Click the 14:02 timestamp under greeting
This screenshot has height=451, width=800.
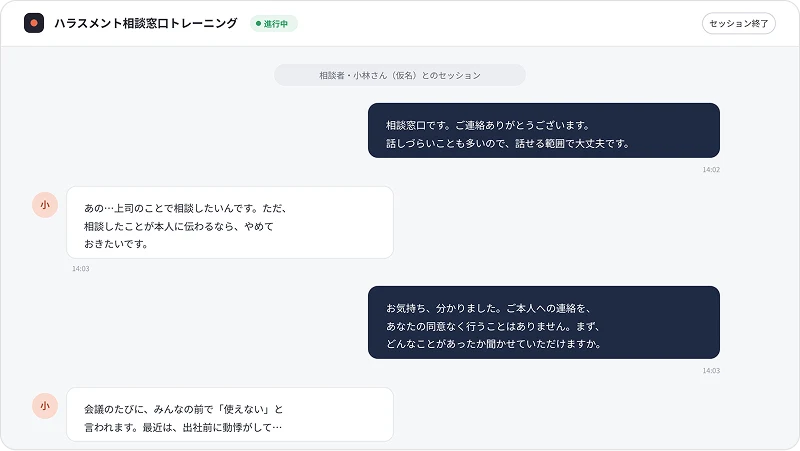[x=711, y=169]
